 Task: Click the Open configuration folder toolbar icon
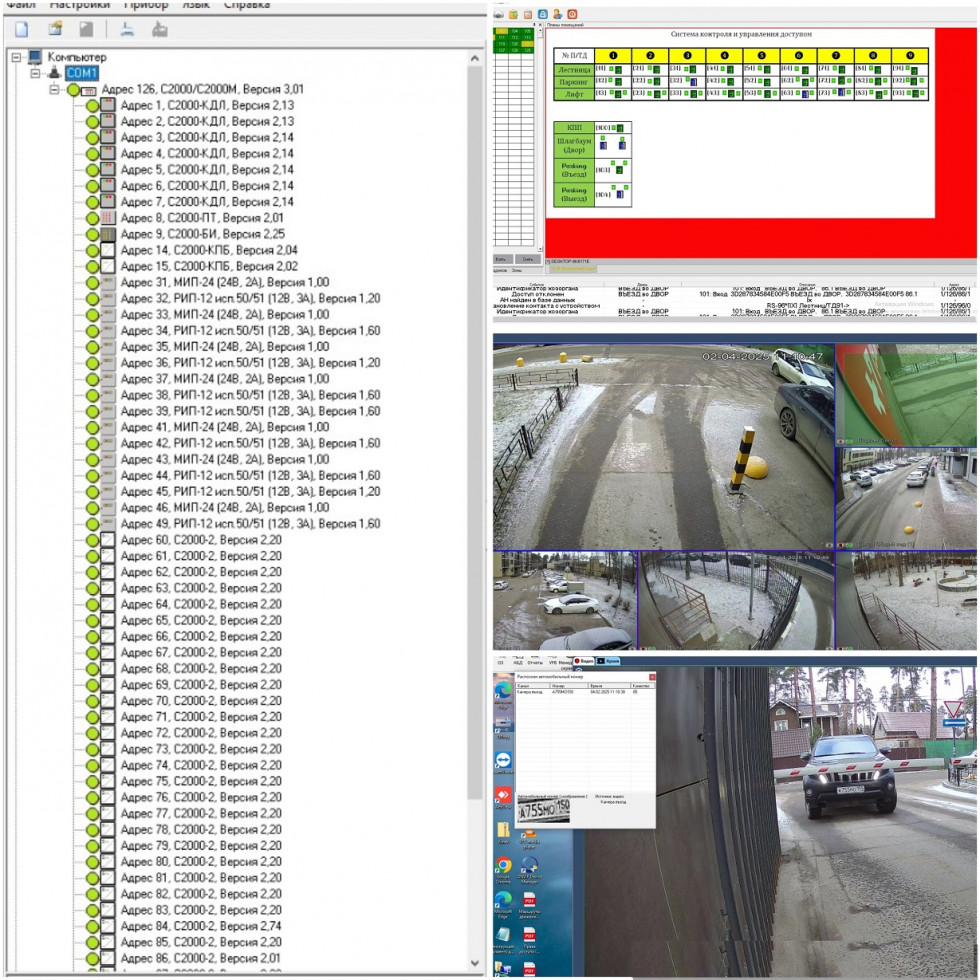point(55,29)
